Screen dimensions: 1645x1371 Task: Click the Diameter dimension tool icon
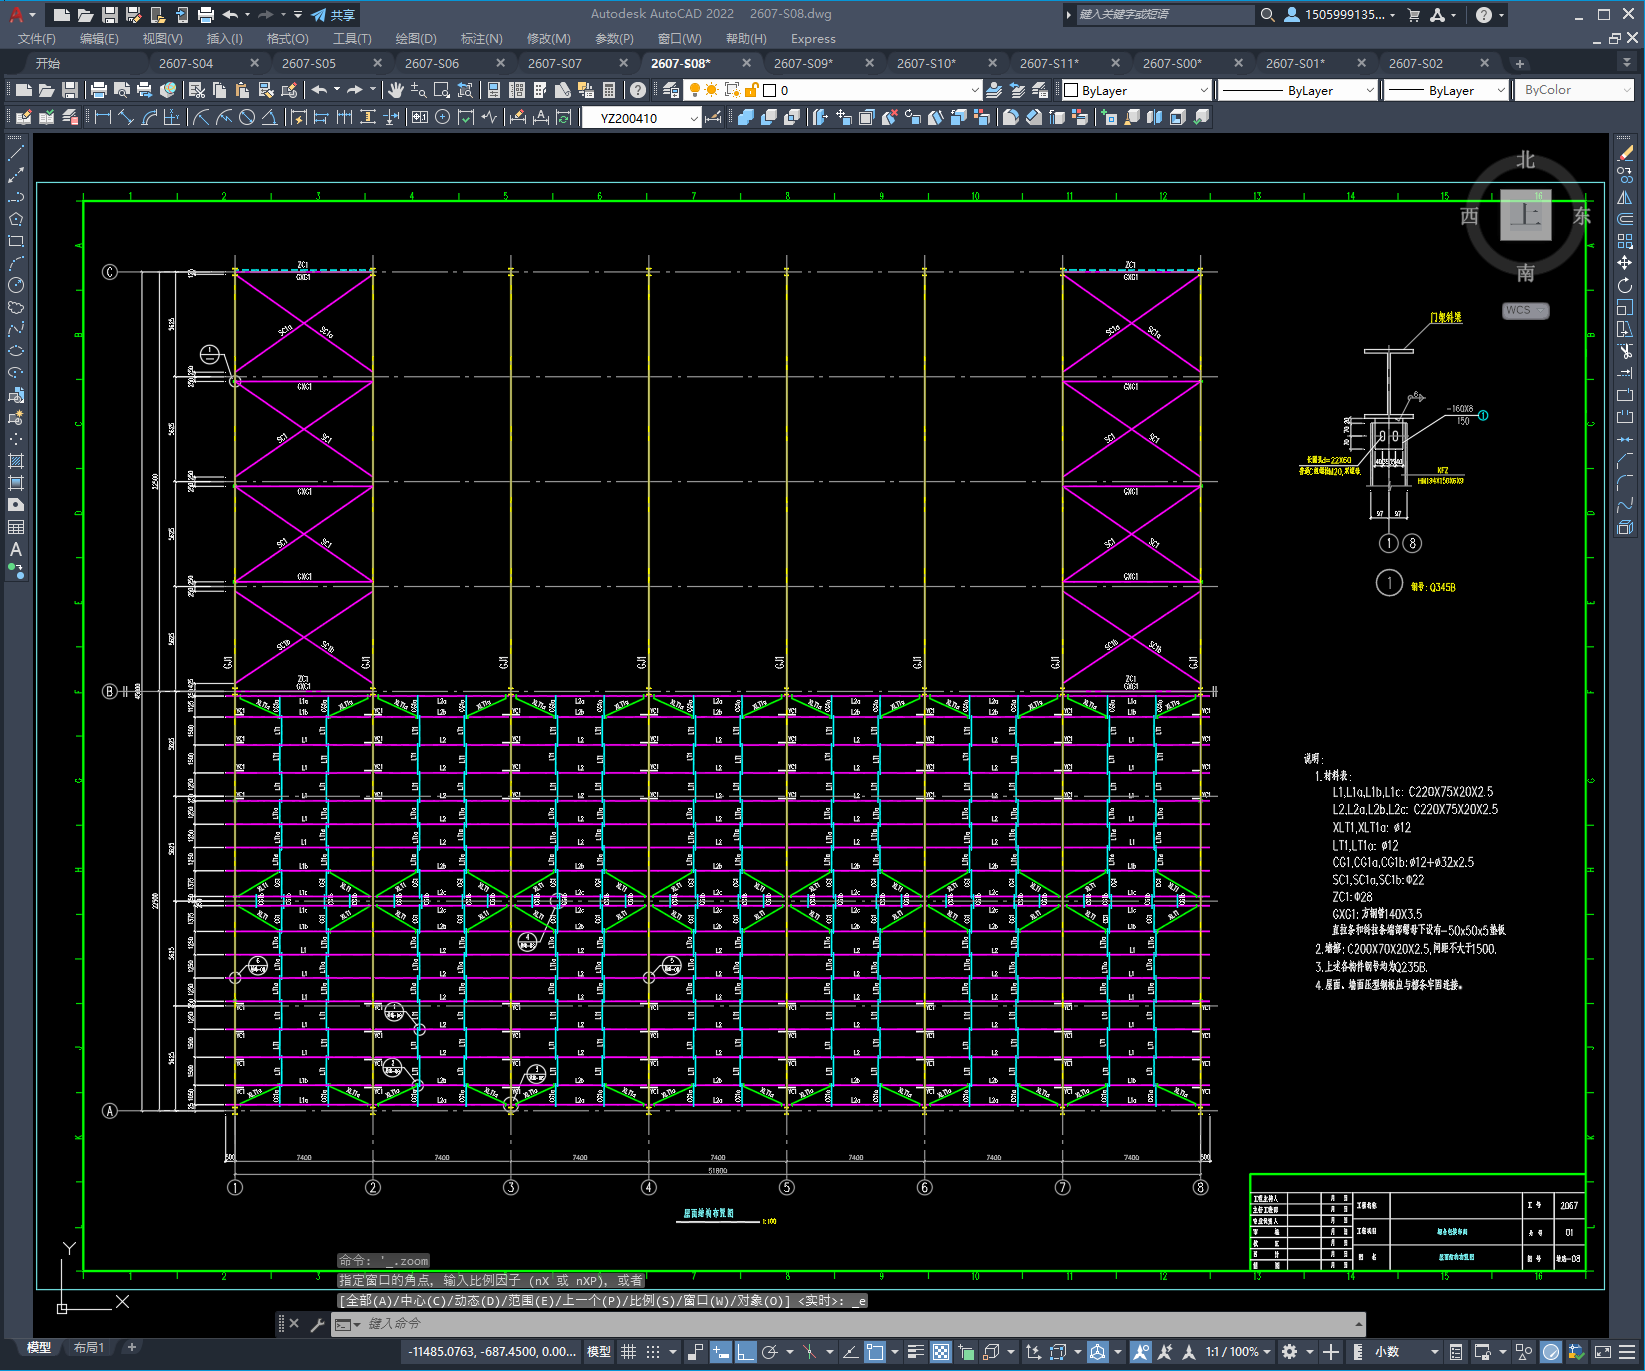247,117
